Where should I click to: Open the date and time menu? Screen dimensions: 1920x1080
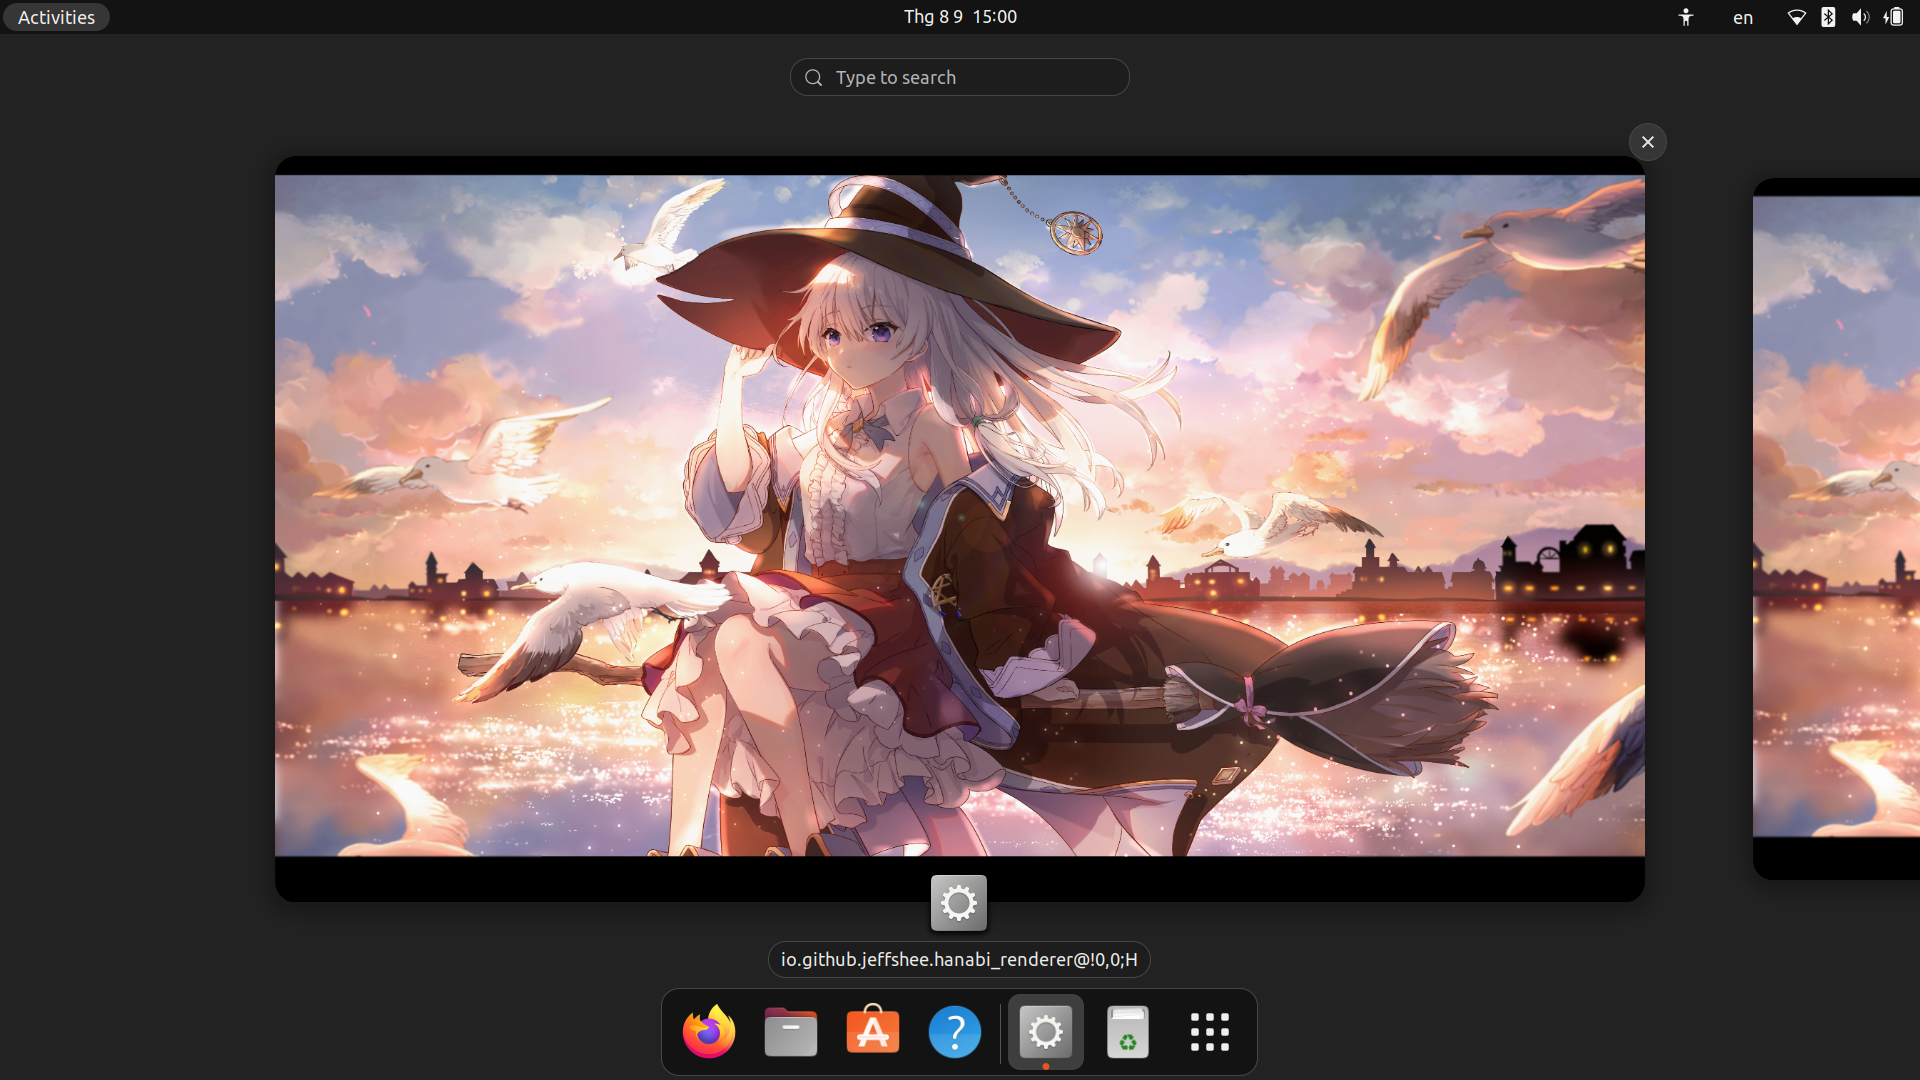959,16
